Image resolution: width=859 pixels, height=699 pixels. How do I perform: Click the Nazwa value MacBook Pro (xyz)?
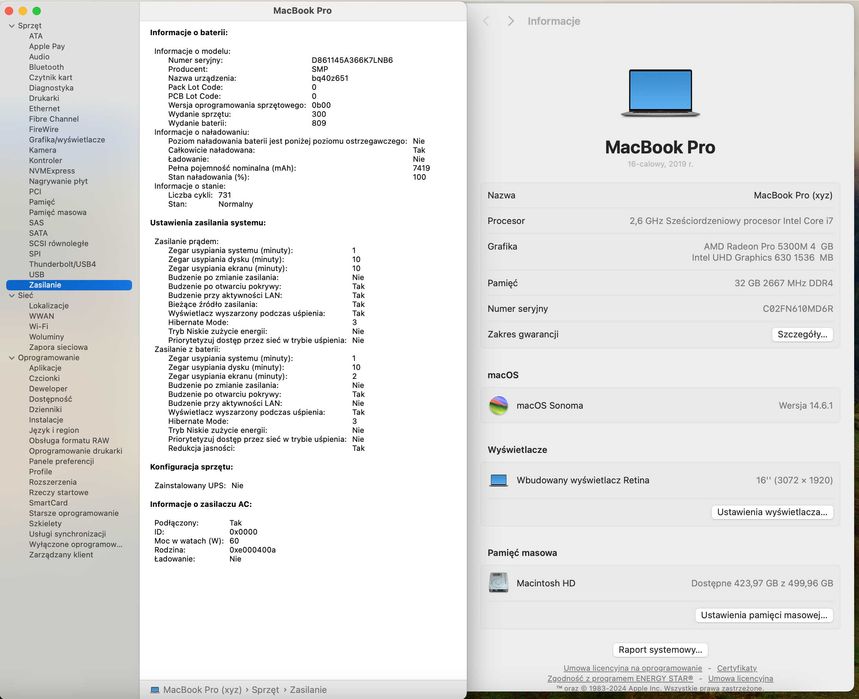793,195
